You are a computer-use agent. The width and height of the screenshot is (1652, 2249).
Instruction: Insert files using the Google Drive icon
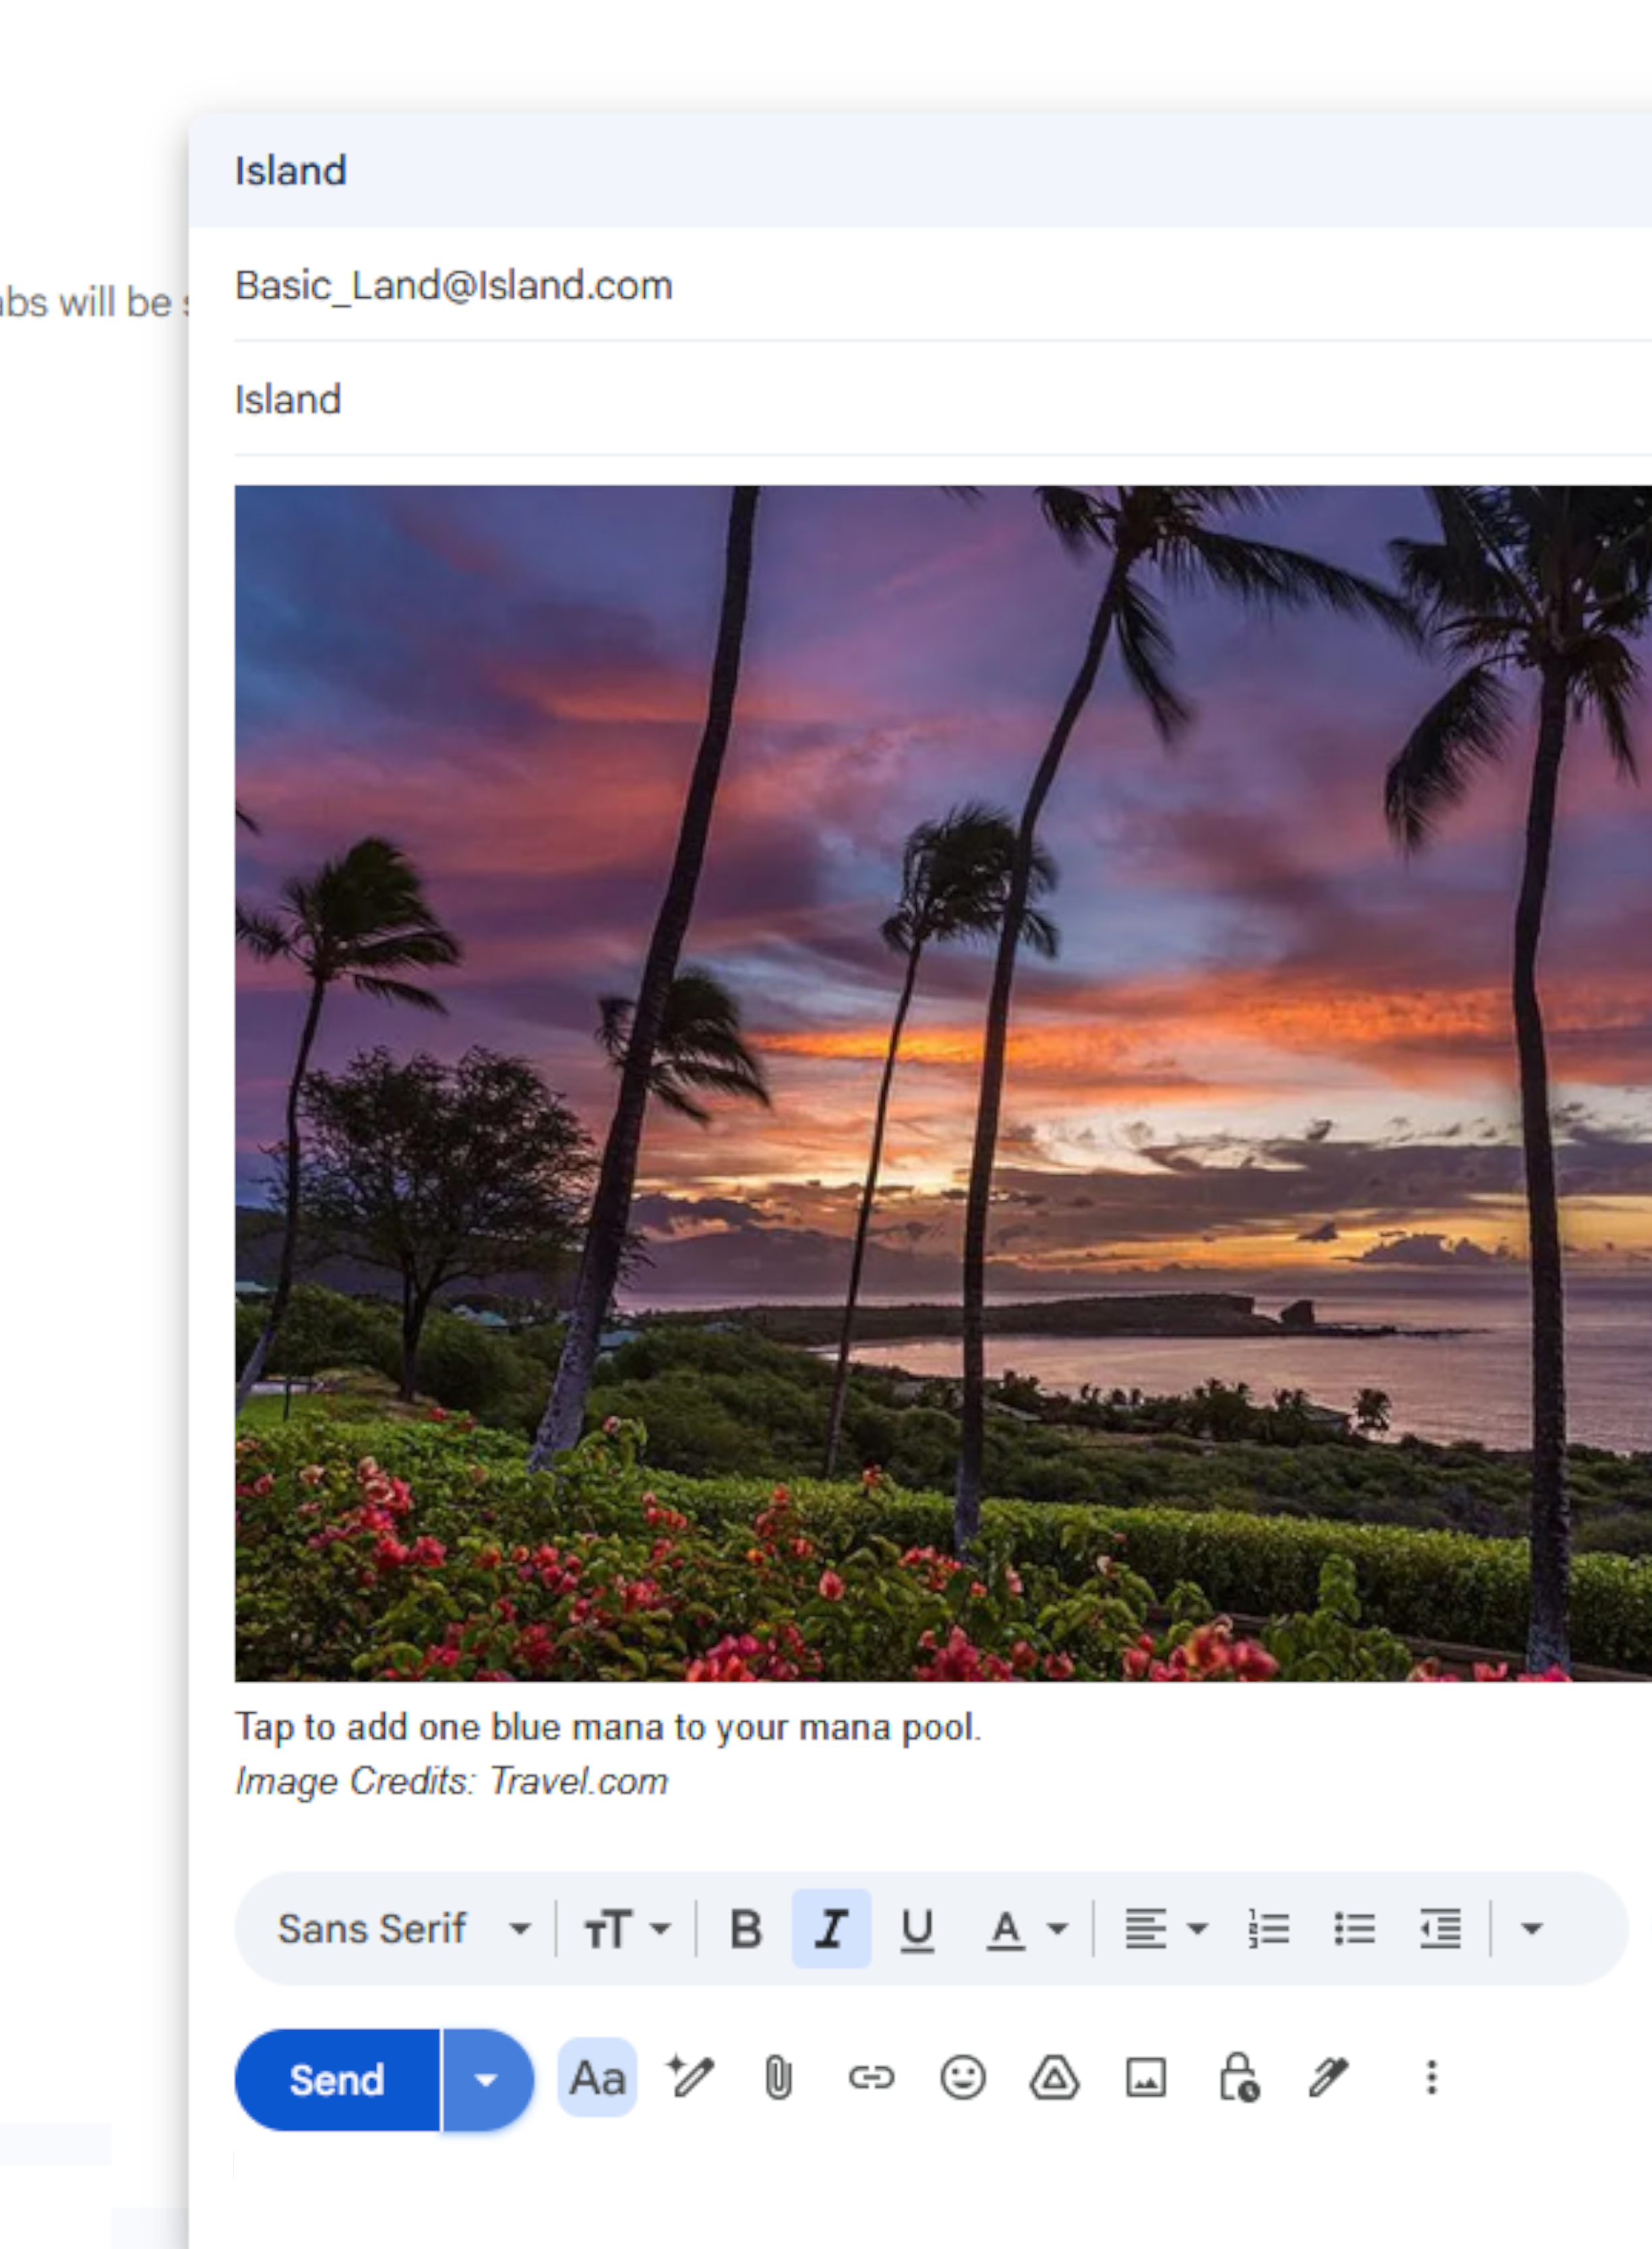1054,2078
